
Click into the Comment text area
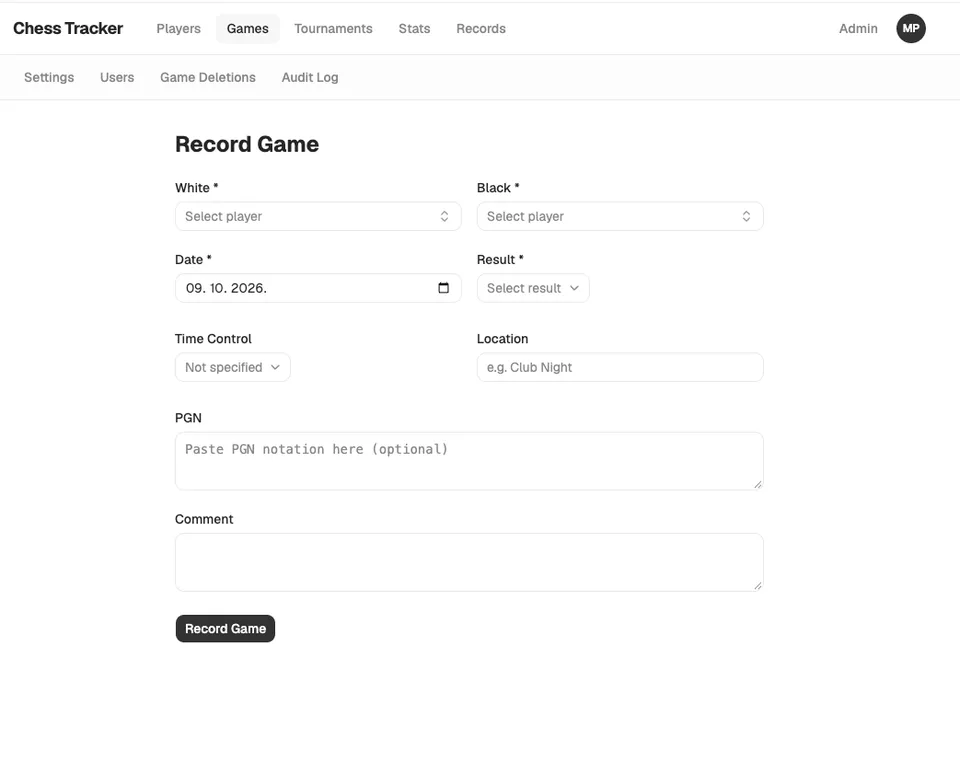(x=469, y=562)
